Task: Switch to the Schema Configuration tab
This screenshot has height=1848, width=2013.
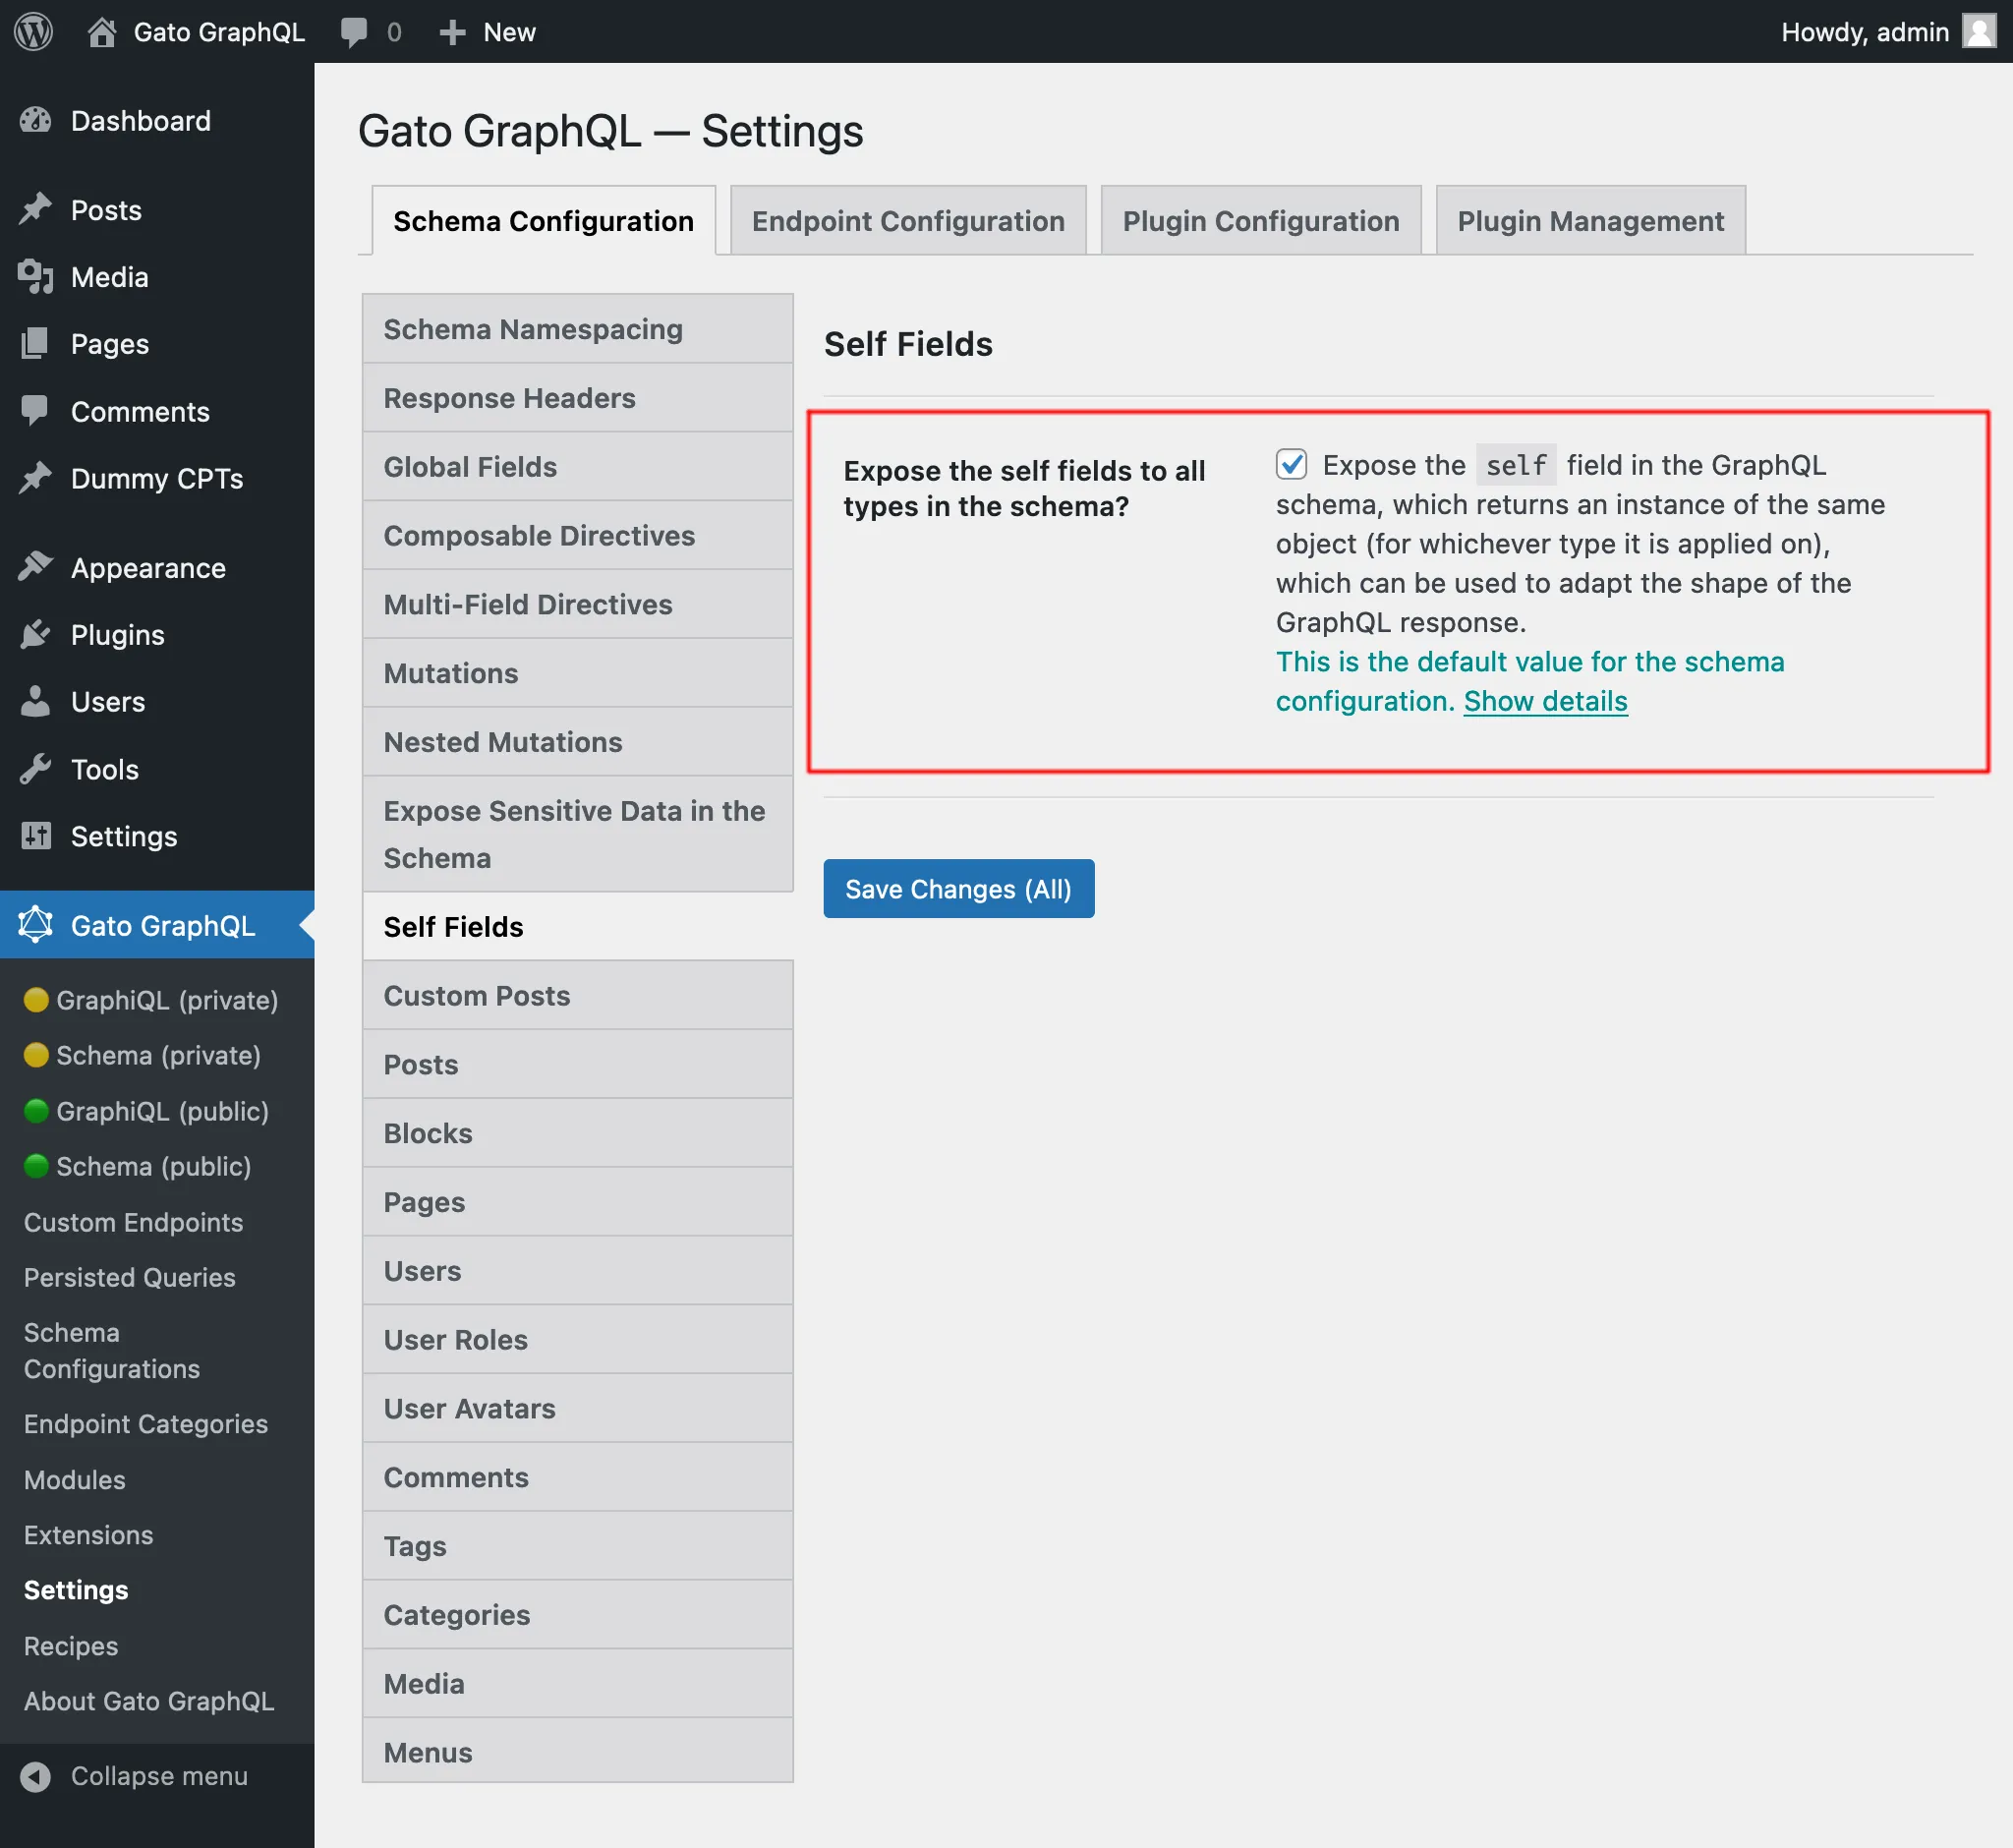Action: 543,221
